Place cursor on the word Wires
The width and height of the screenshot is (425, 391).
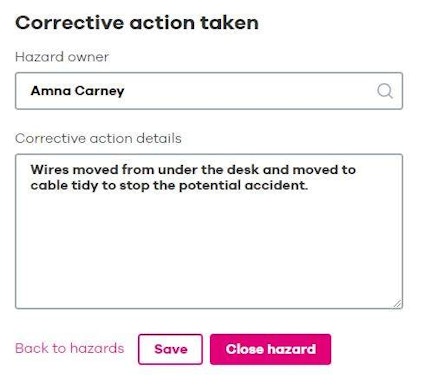[x=49, y=170]
